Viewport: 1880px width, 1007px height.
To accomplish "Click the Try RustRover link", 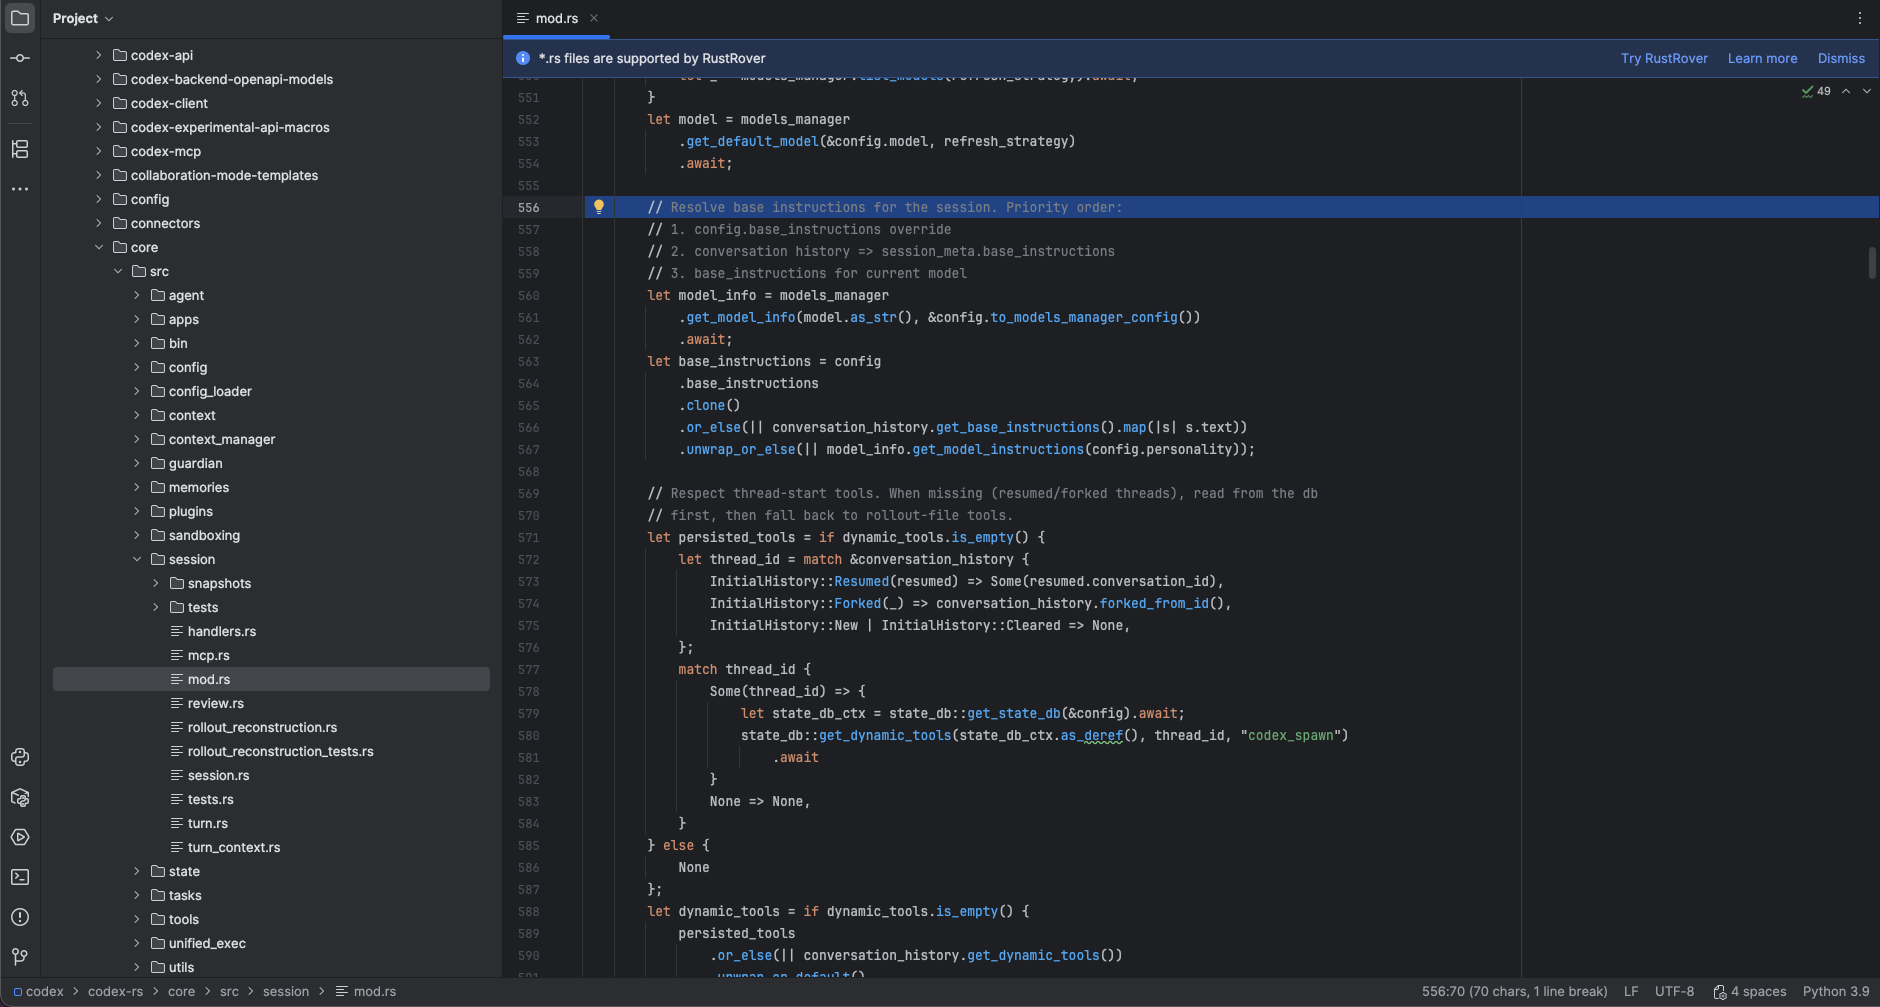I will click(x=1664, y=58).
